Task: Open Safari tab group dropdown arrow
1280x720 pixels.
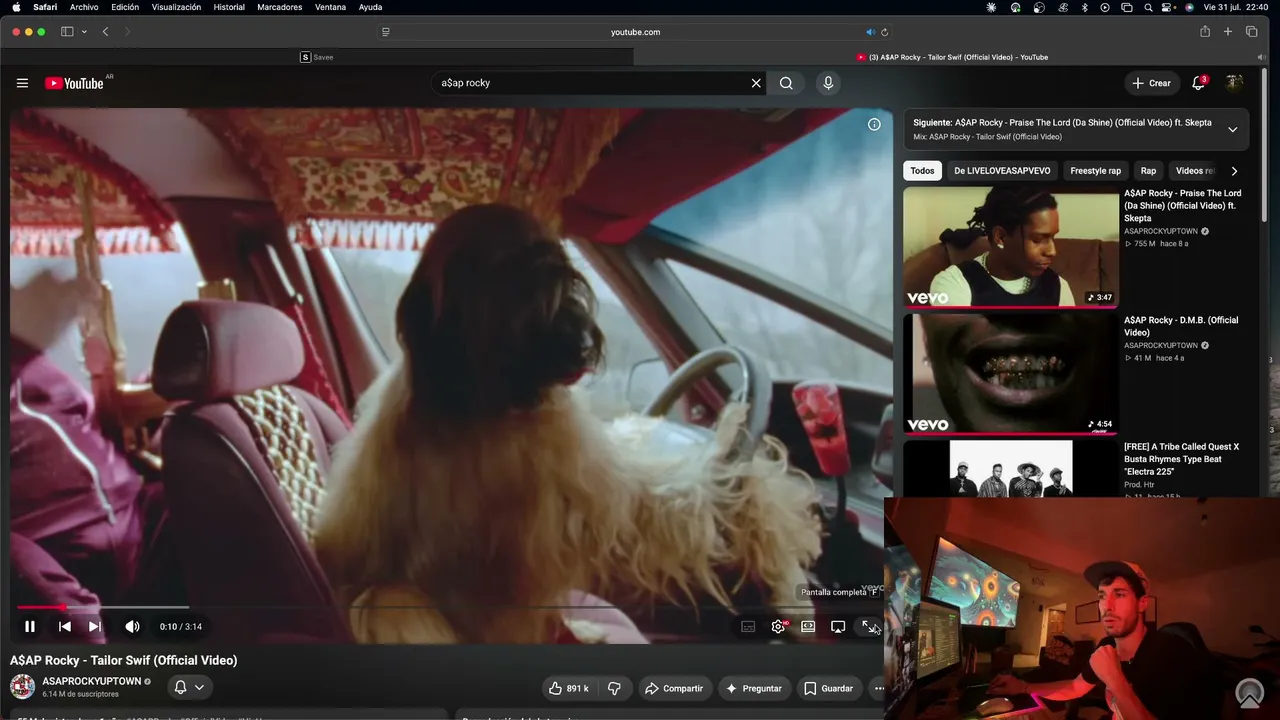Action: (x=84, y=32)
